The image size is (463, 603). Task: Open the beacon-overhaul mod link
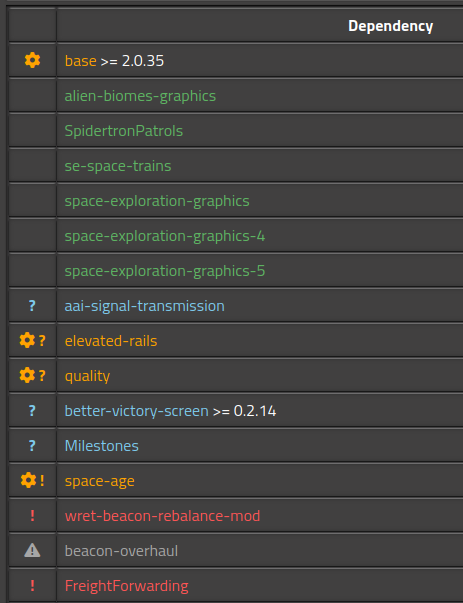tap(121, 551)
